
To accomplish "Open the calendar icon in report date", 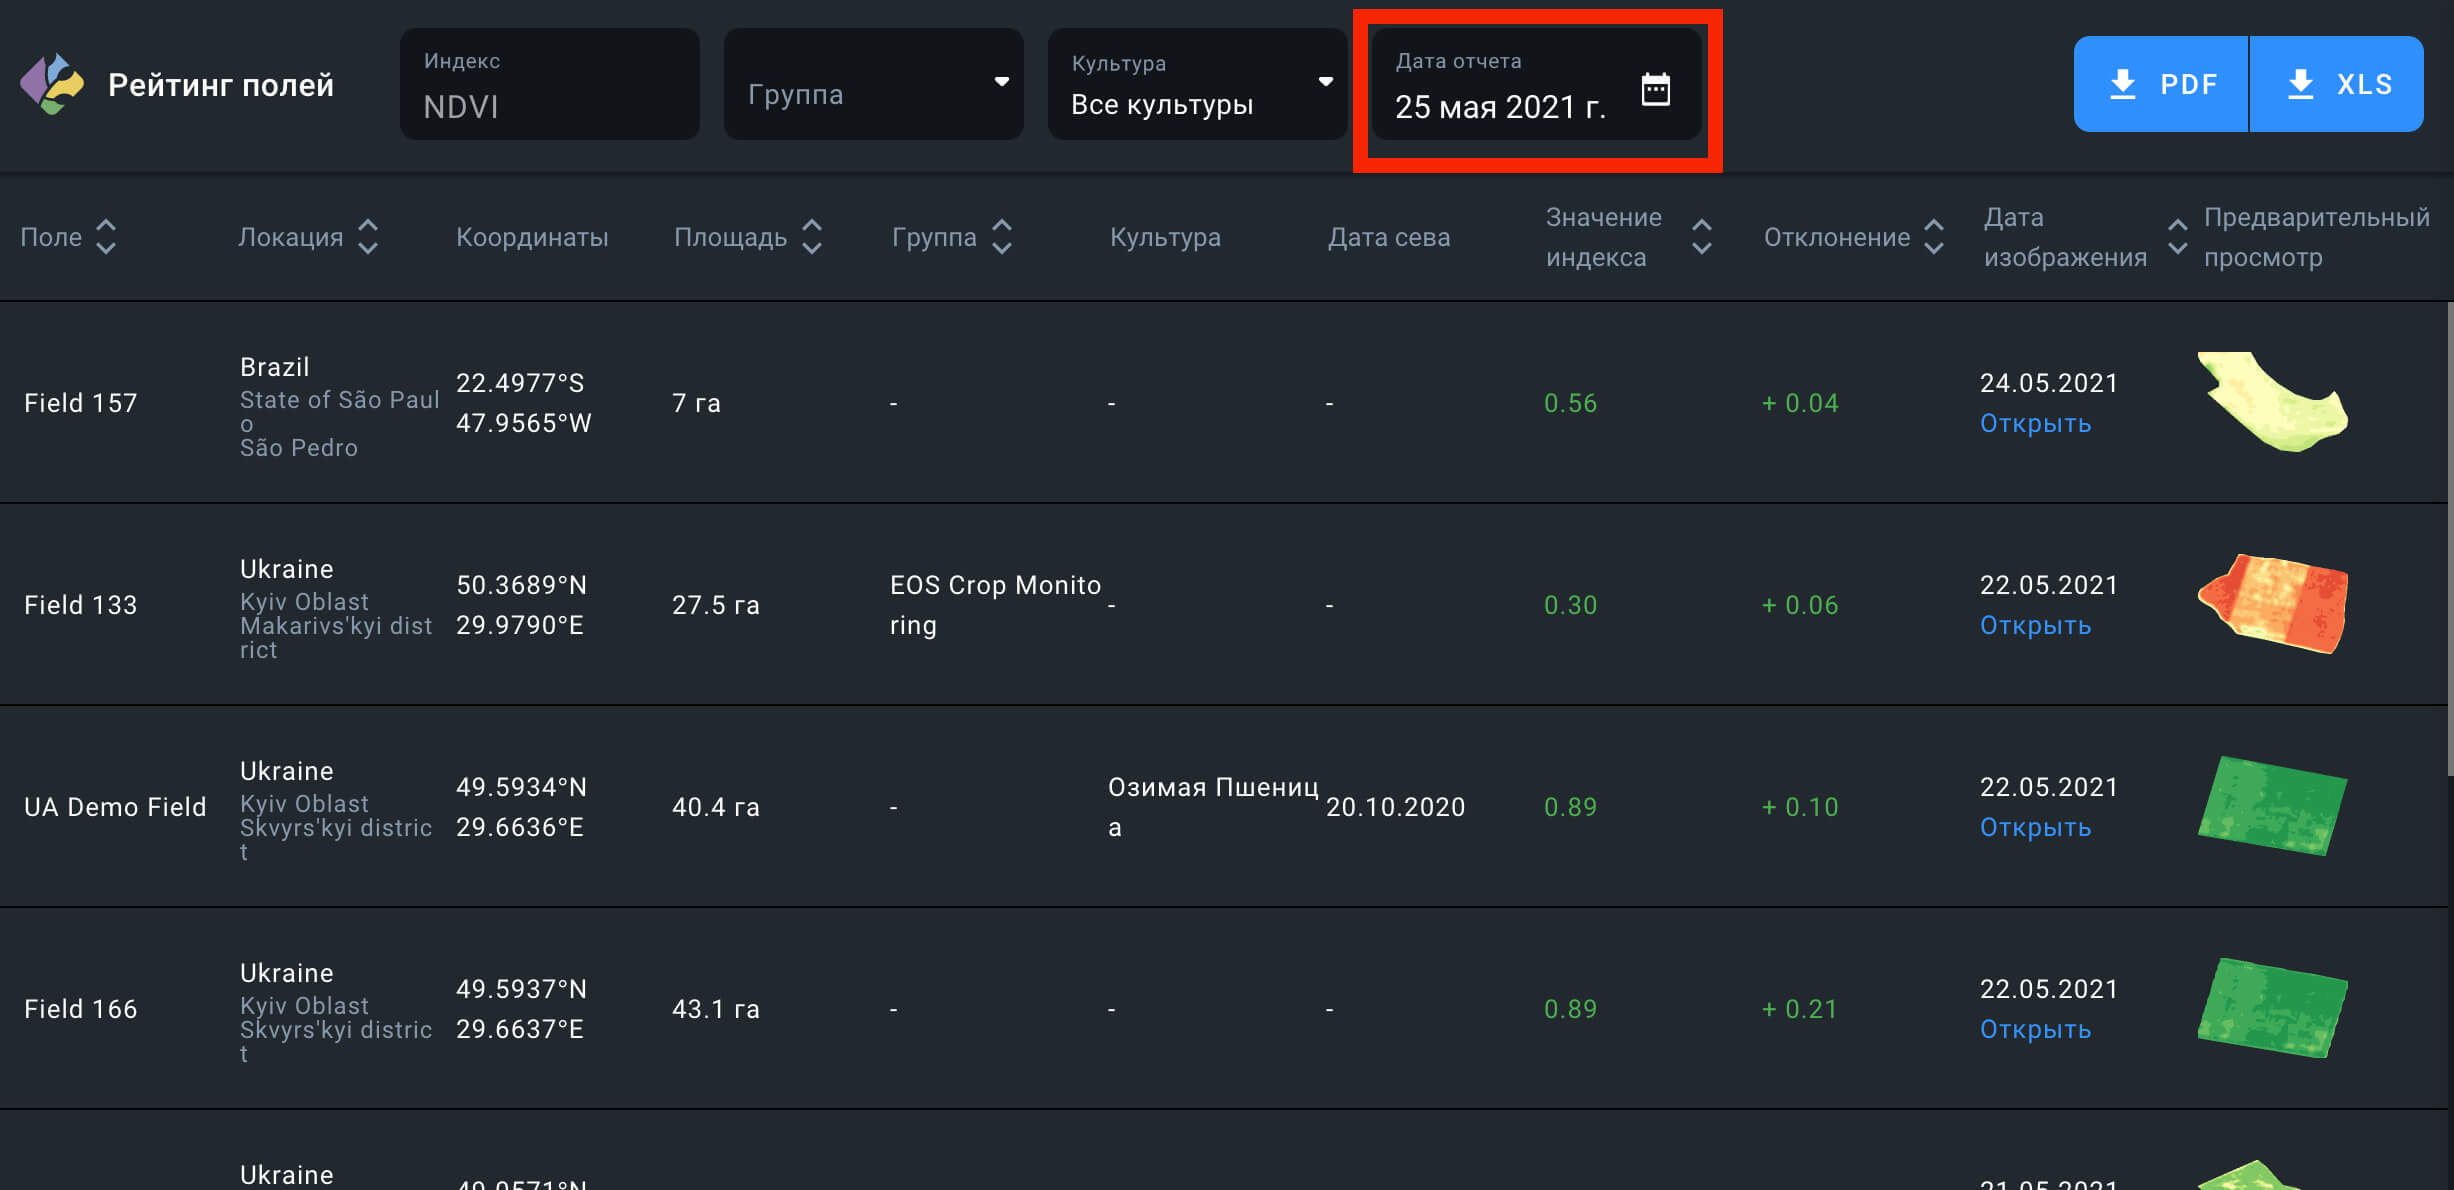I will [x=1655, y=89].
